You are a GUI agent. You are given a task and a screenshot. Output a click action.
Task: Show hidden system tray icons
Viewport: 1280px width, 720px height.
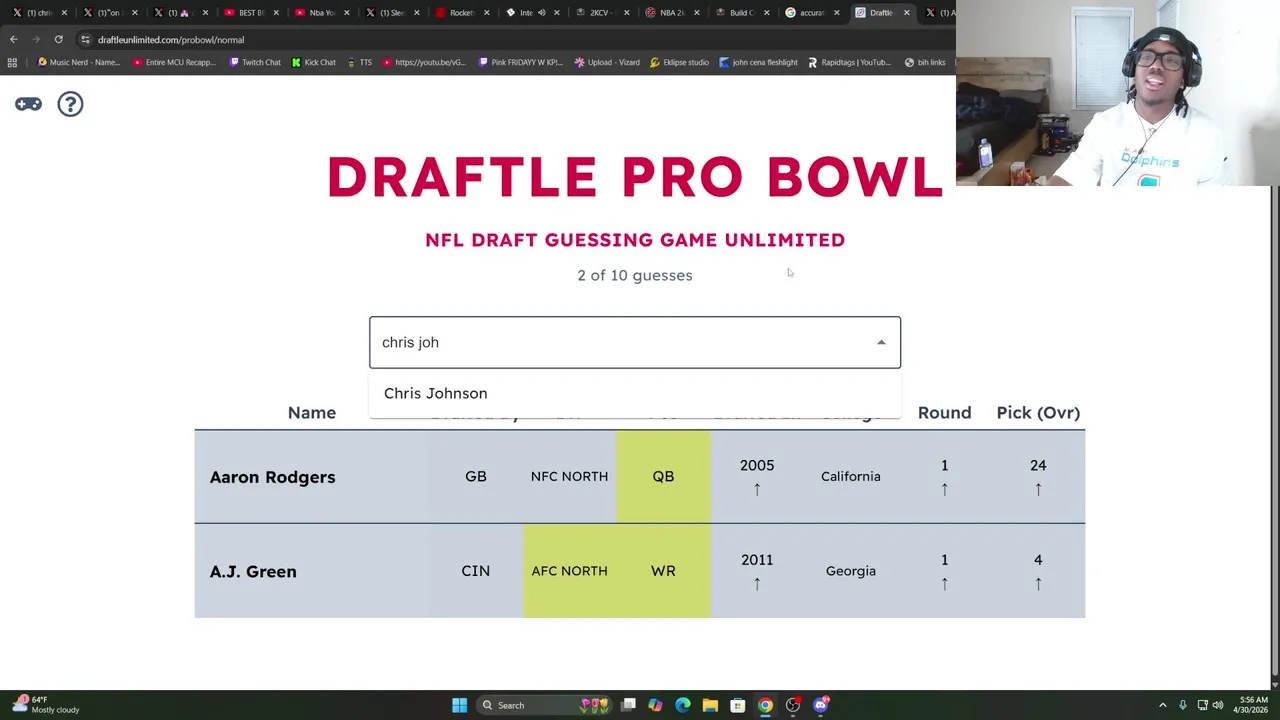point(1162,705)
